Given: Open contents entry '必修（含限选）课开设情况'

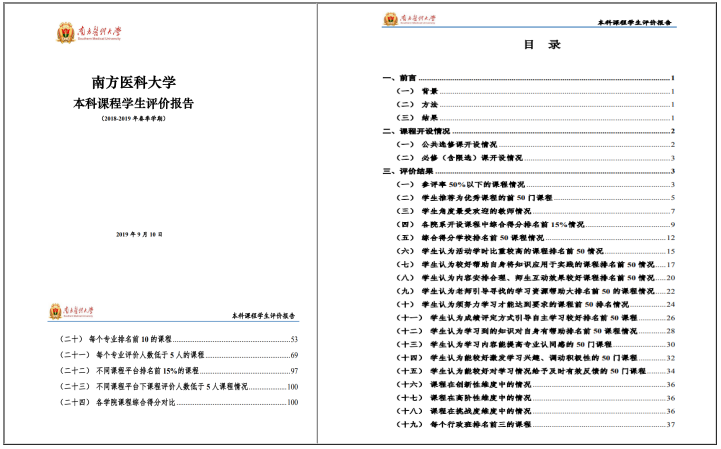Looking at the screenshot, I should [x=535, y=158].
